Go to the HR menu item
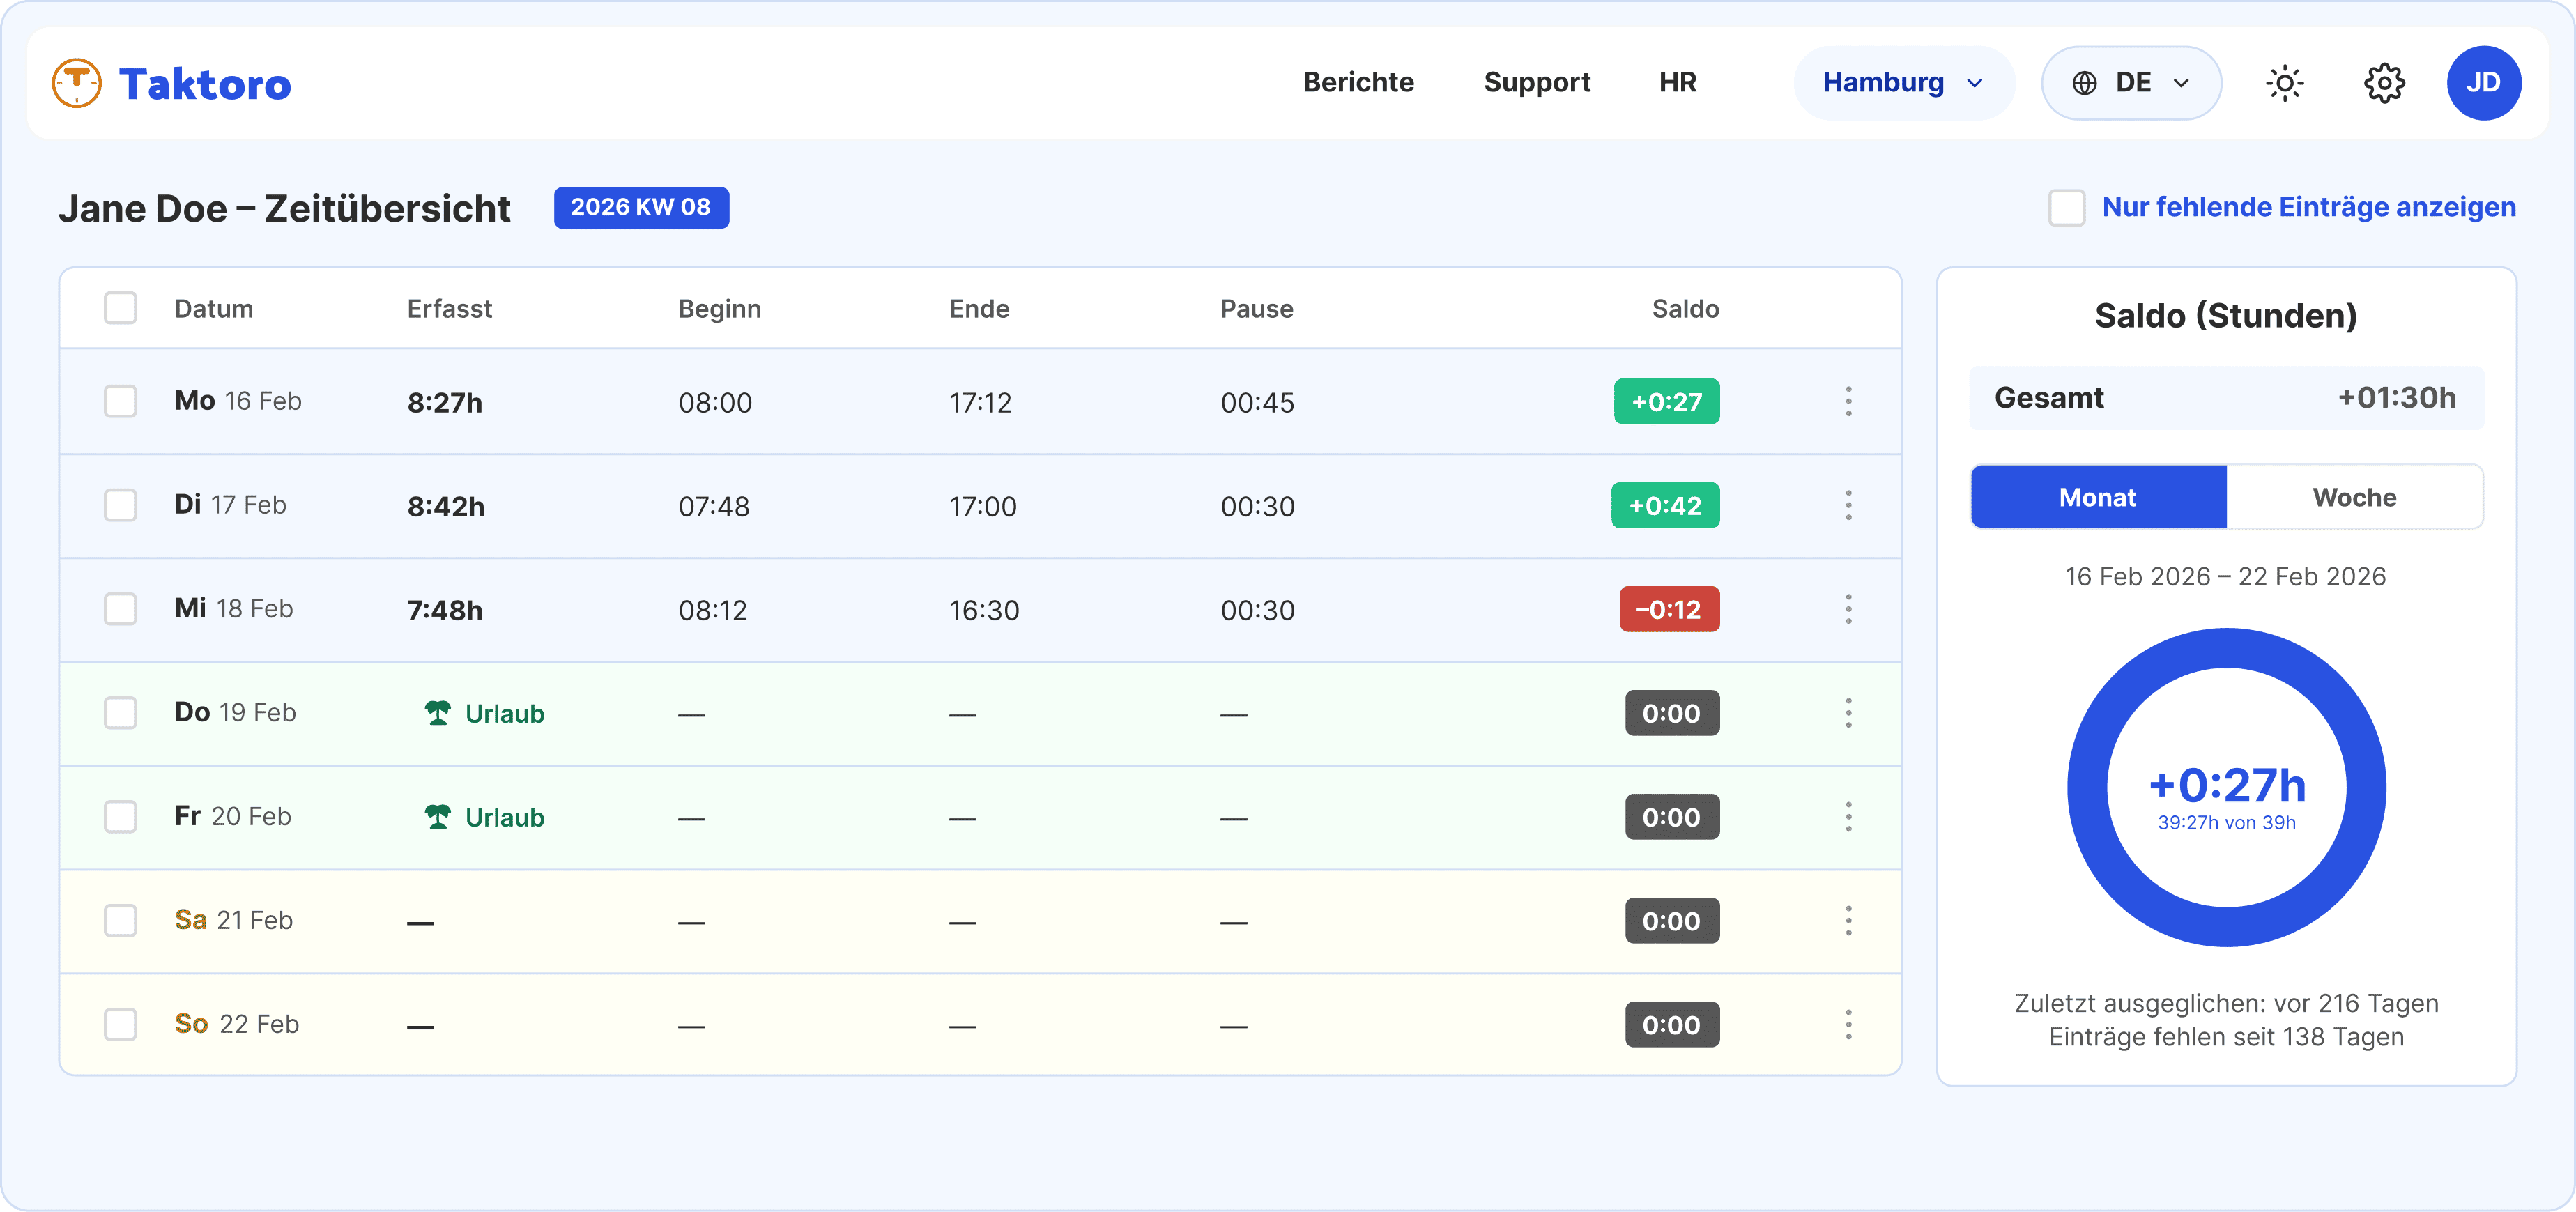 (x=1677, y=82)
